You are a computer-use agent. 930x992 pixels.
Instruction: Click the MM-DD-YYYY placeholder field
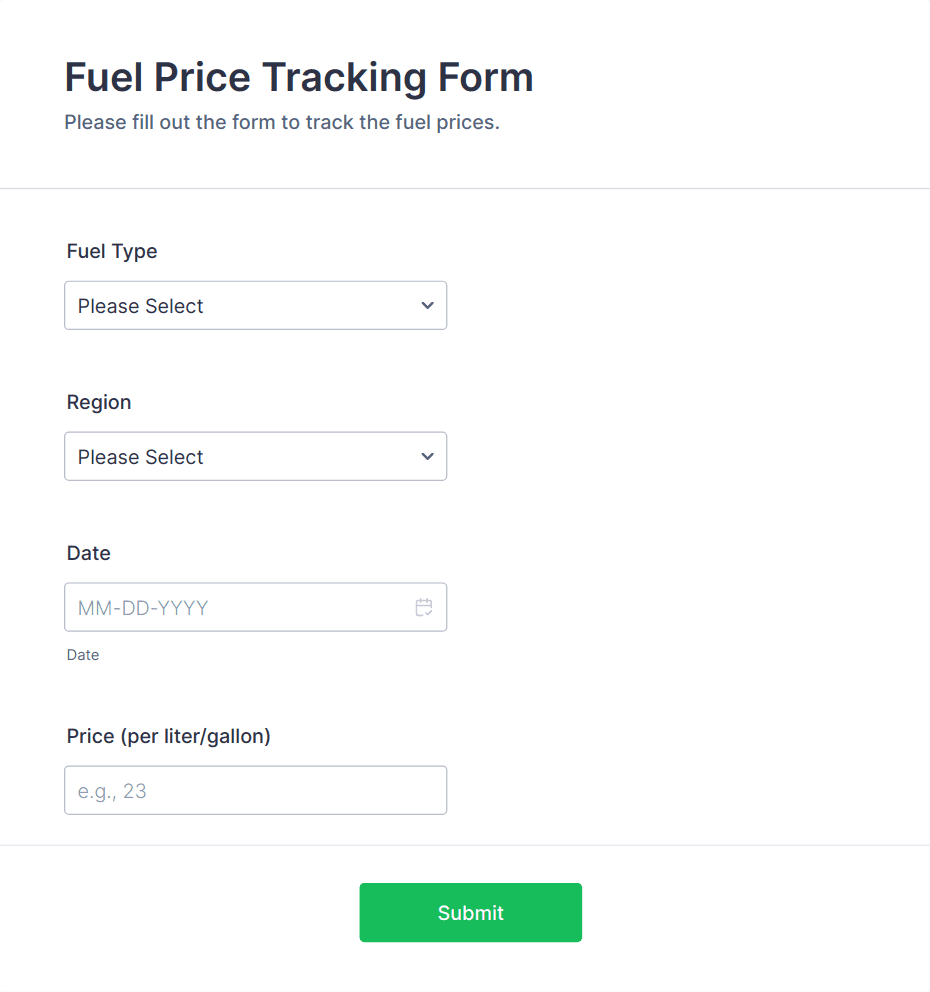(x=230, y=607)
